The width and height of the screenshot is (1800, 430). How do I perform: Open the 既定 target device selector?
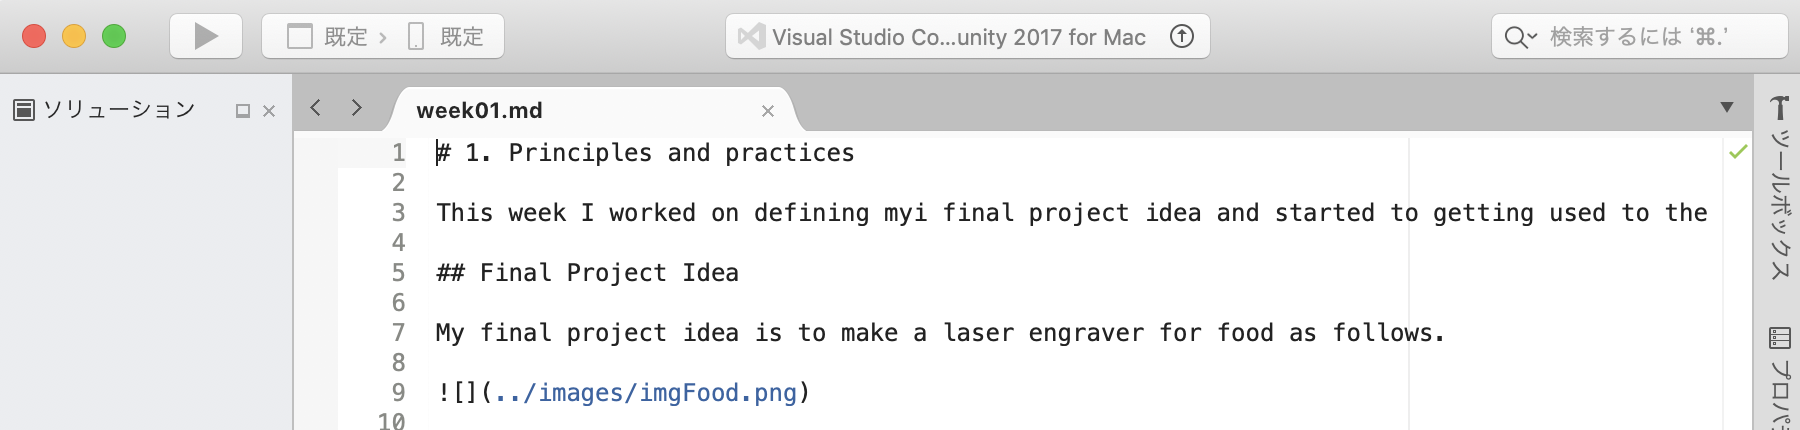point(447,37)
